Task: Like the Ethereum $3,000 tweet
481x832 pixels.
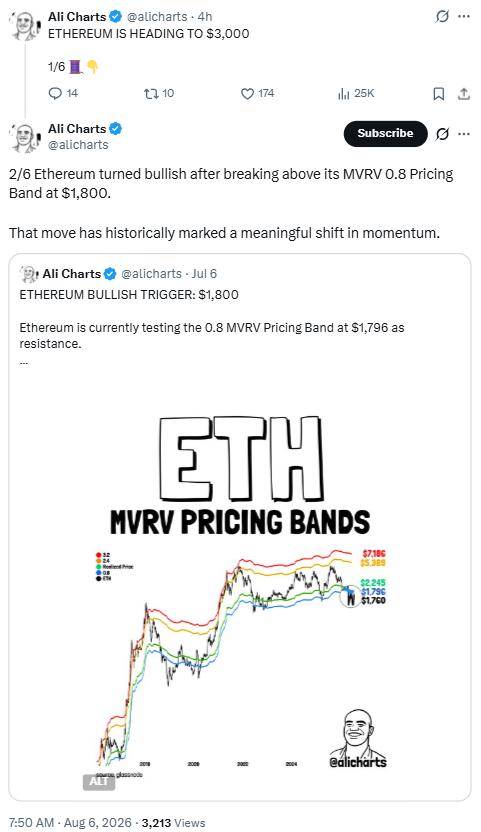Action: point(257,93)
